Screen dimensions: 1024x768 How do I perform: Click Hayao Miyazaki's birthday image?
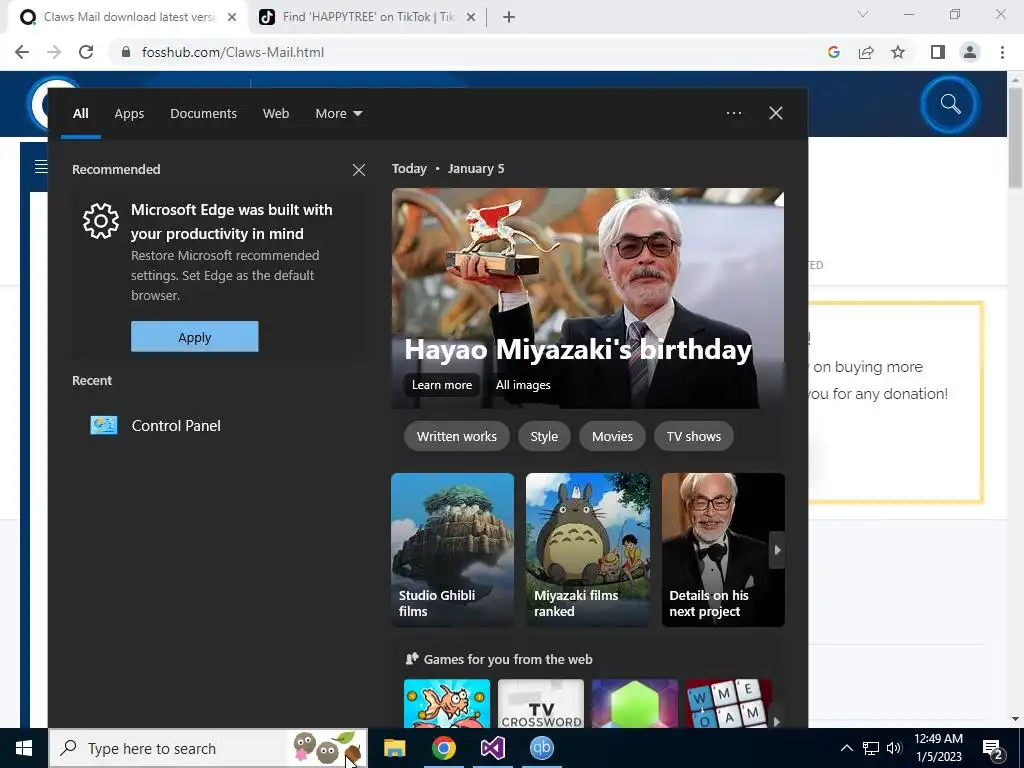click(x=588, y=298)
